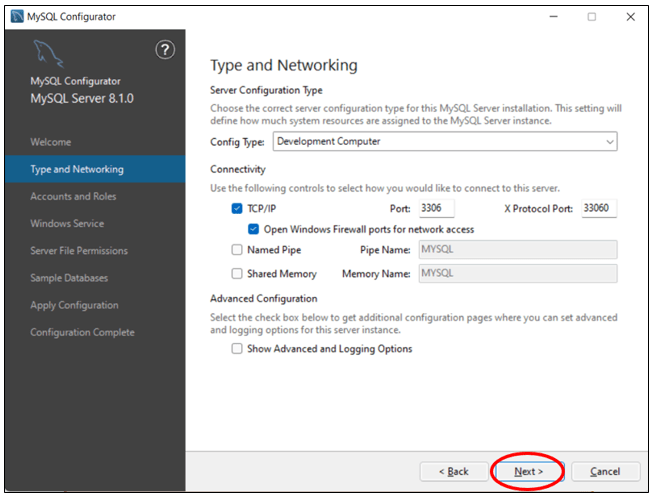This screenshot has width=651, height=496.
Task: Enable the Named Pipe checkbox
Action: pyautogui.click(x=237, y=250)
